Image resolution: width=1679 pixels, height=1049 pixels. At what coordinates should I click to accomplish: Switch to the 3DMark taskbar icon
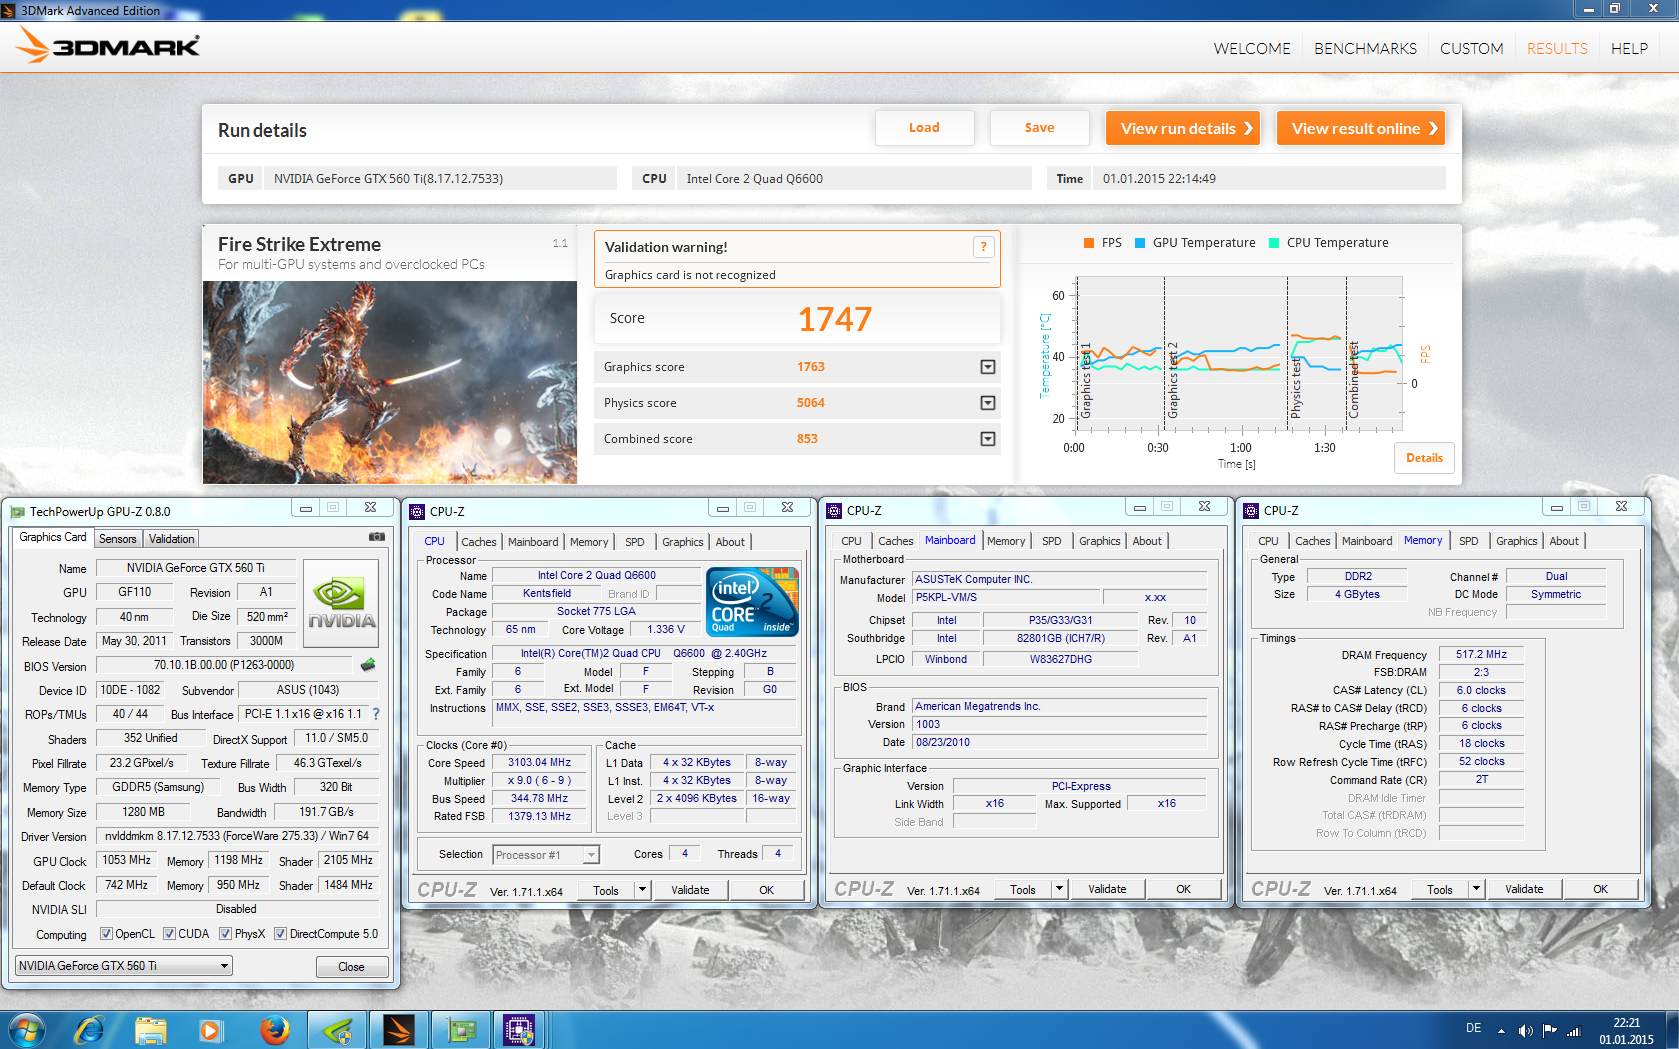[398, 1029]
